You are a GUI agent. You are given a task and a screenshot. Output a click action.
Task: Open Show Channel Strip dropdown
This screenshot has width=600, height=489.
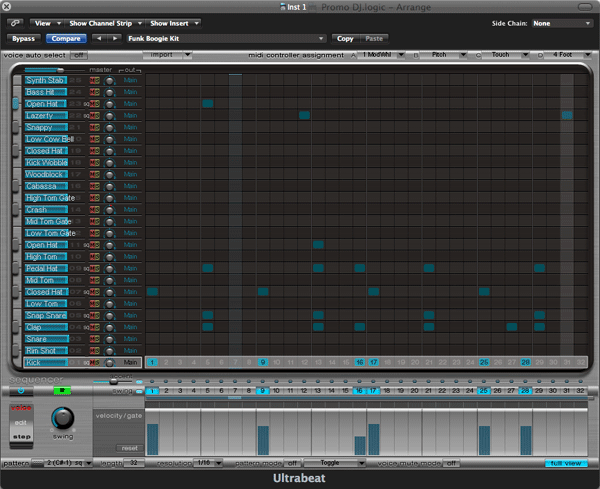click(105, 23)
